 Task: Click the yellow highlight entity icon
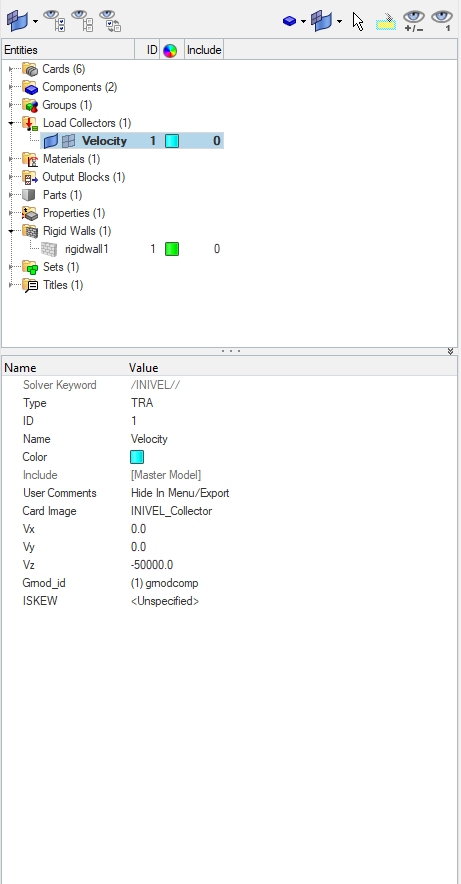tap(386, 21)
